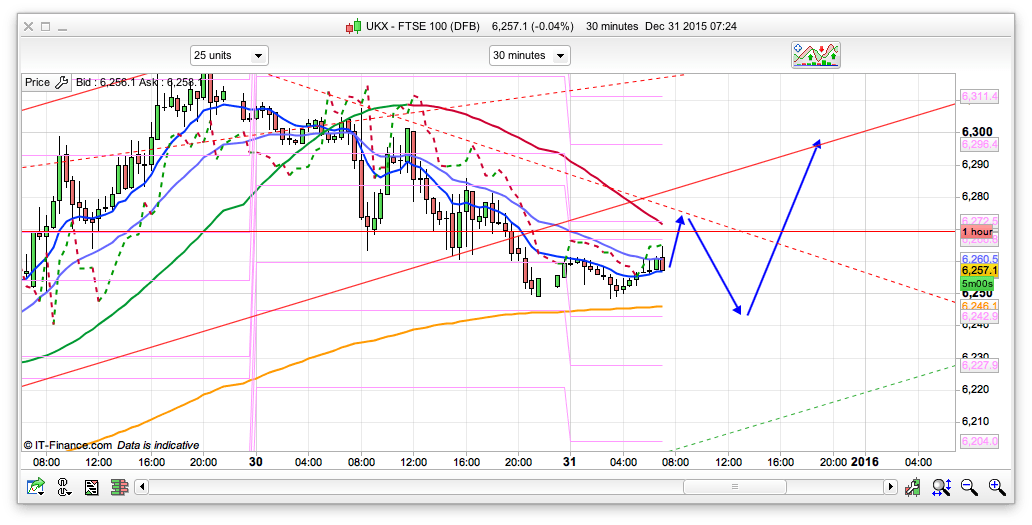The width and height of the screenshot is (1032, 525).
Task: Click the red-green order book icon
Action: [119, 487]
